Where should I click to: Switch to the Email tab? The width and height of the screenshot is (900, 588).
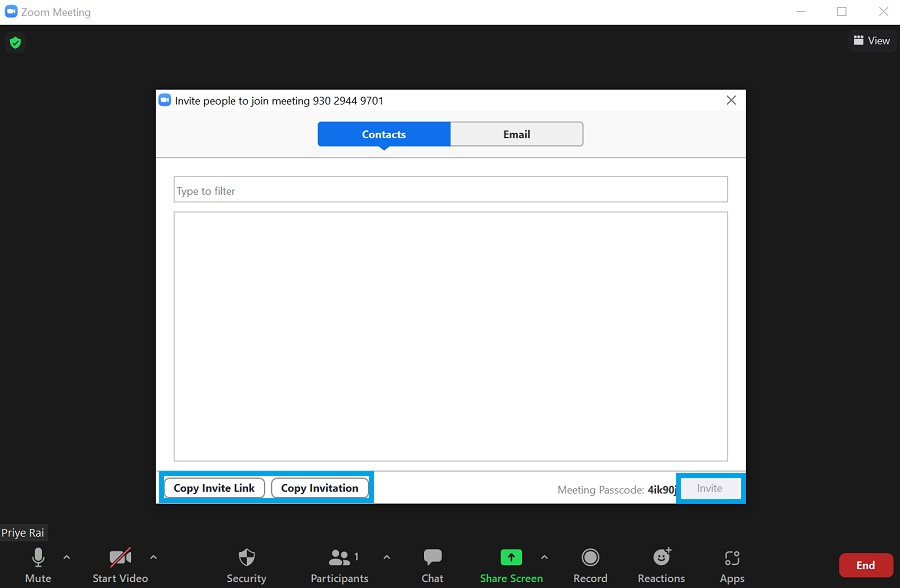coord(516,133)
